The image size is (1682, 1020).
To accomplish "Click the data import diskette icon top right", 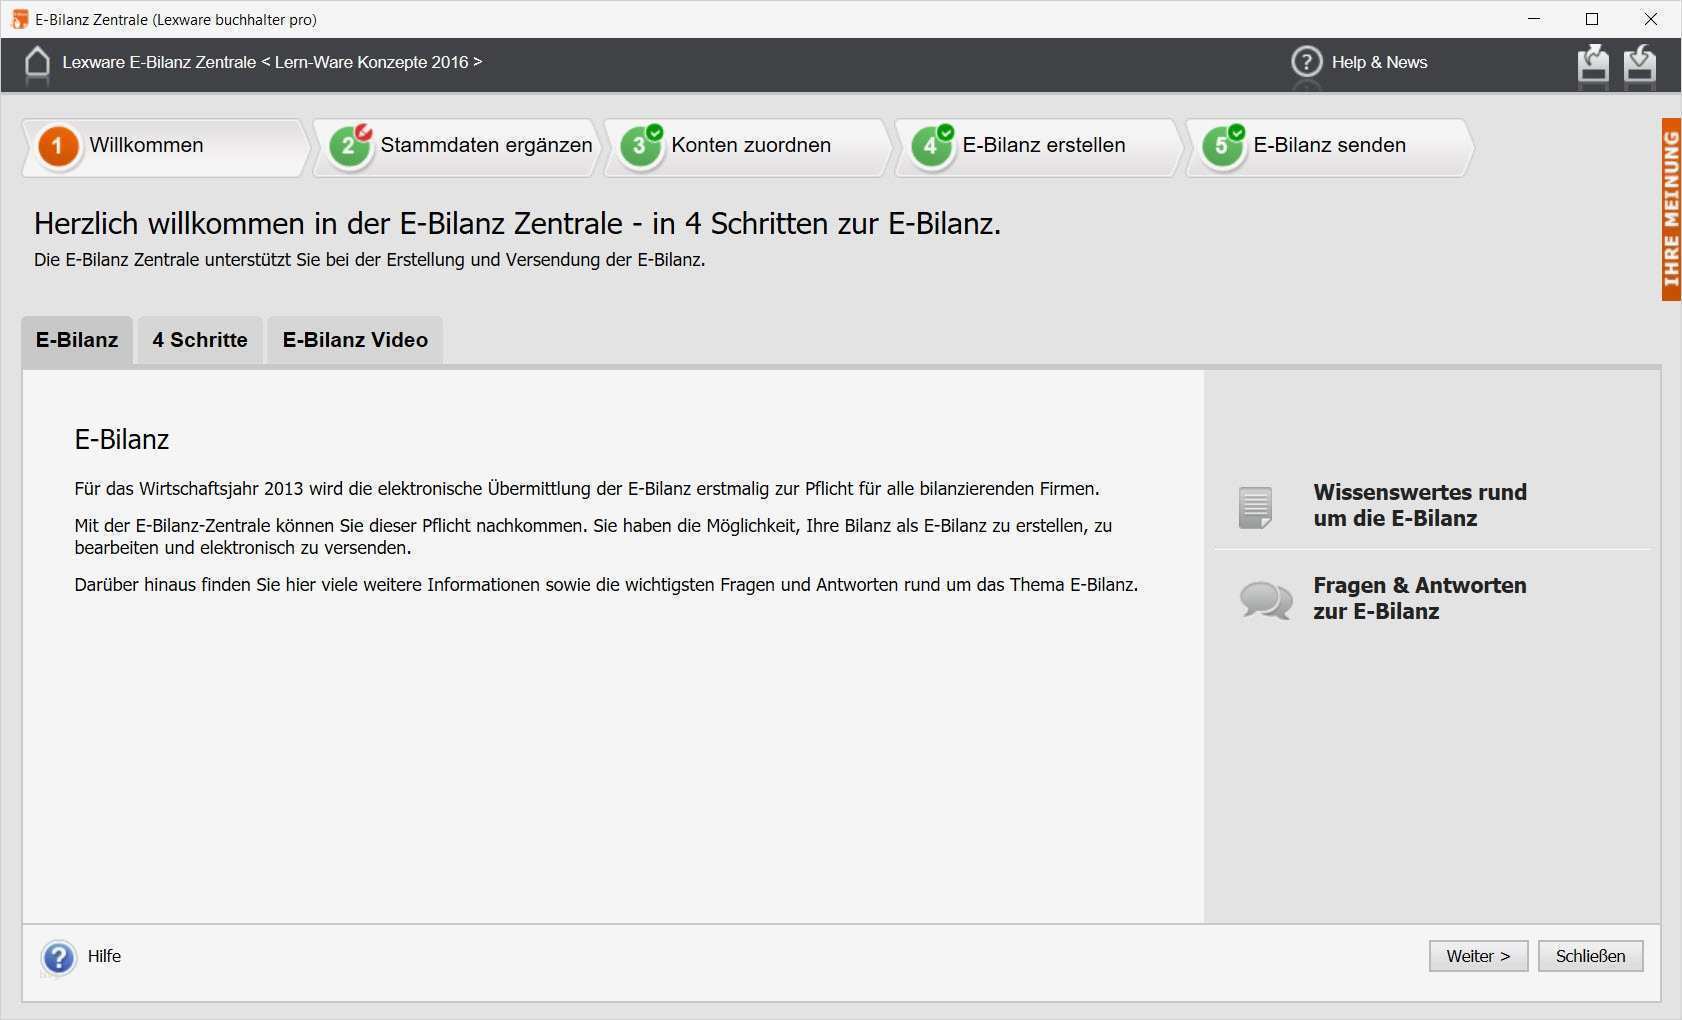I will point(1640,64).
